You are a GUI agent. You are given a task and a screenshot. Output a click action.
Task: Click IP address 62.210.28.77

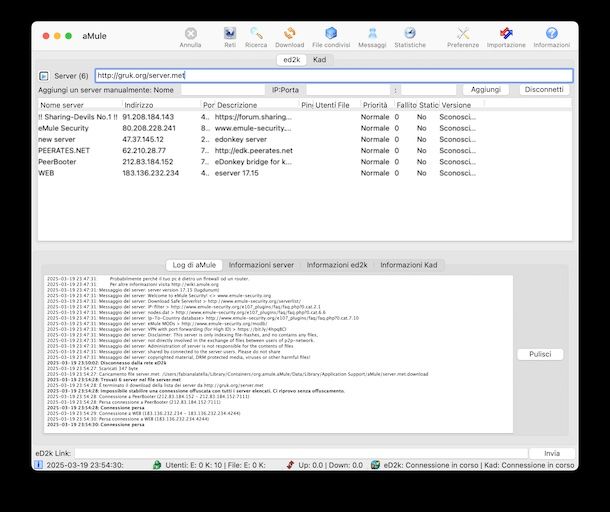(144, 151)
